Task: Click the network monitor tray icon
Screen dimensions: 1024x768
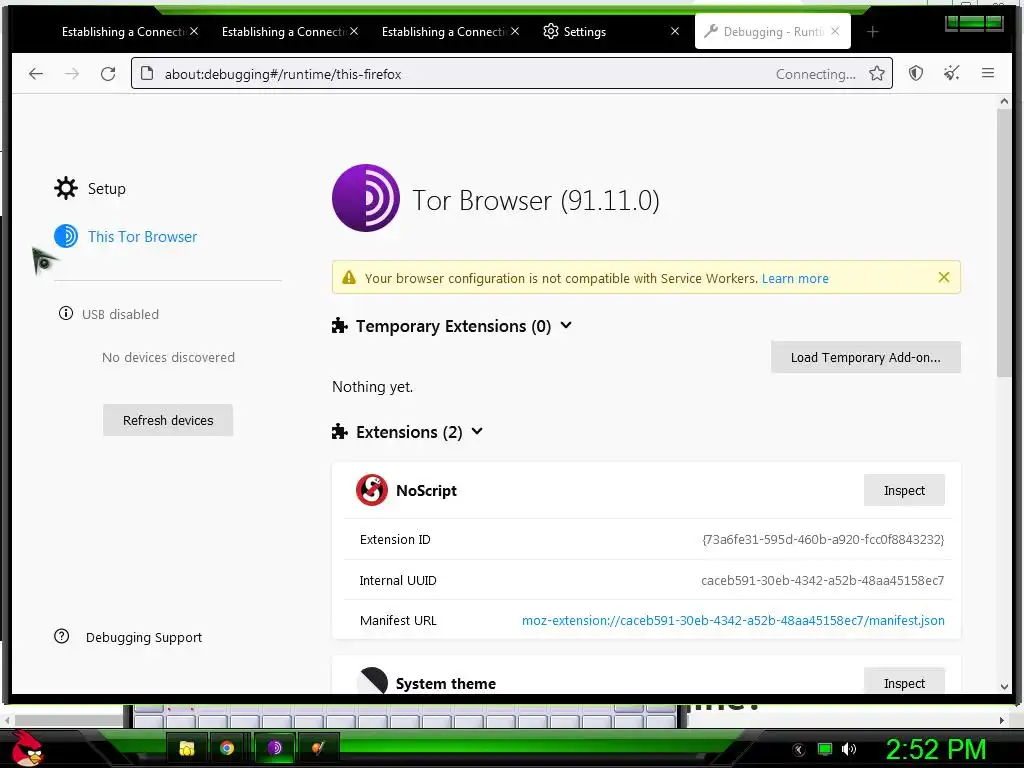Action: pyautogui.click(x=825, y=749)
